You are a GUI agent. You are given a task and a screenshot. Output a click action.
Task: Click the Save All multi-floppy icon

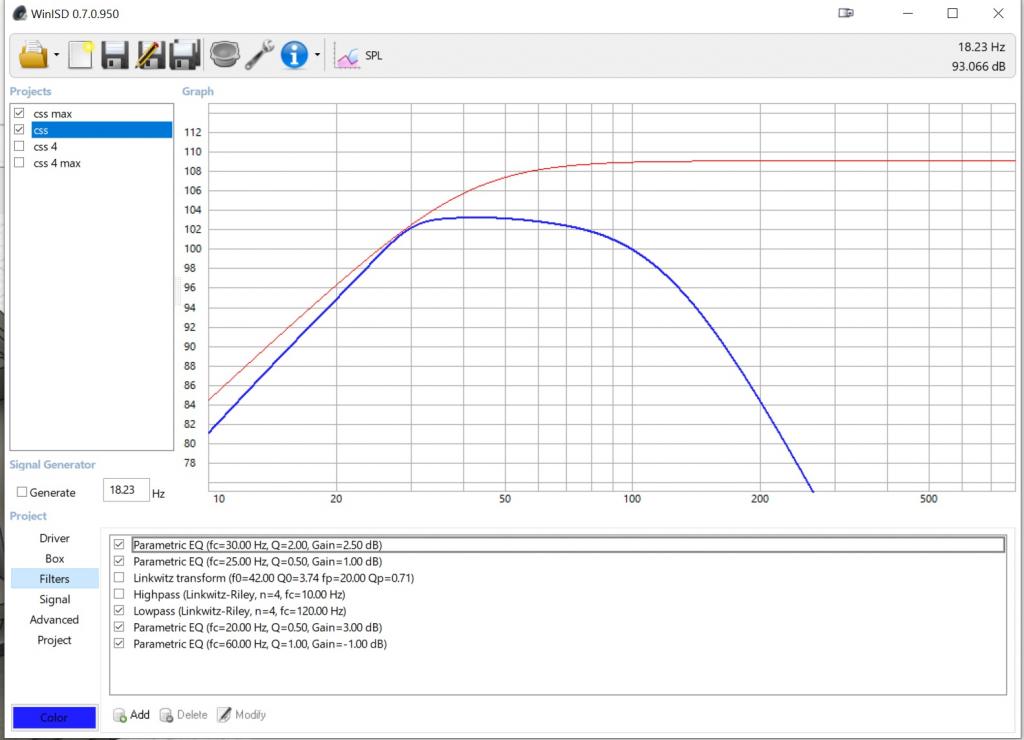tap(185, 55)
